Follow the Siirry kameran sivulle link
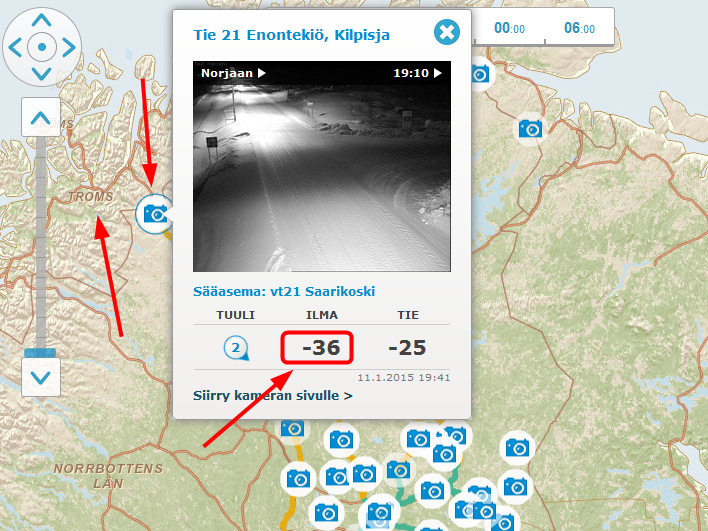Image resolution: width=708 pixels, height=531 pixels. click(x=272, y=396)
